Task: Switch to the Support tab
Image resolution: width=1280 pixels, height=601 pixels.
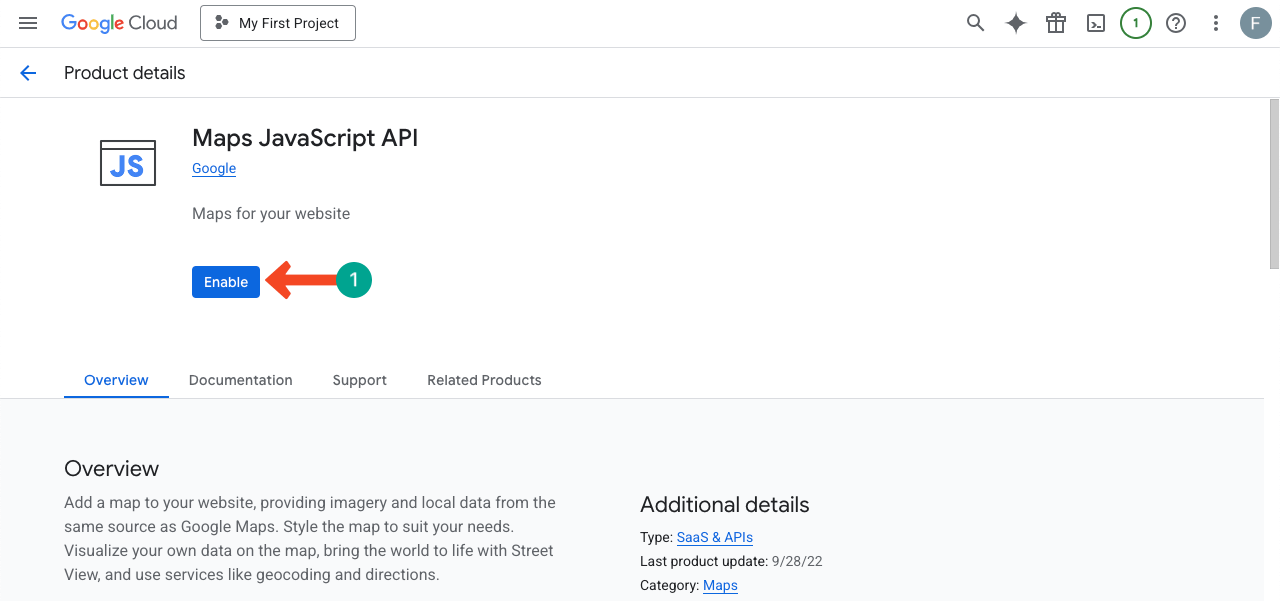Action: 360,380
